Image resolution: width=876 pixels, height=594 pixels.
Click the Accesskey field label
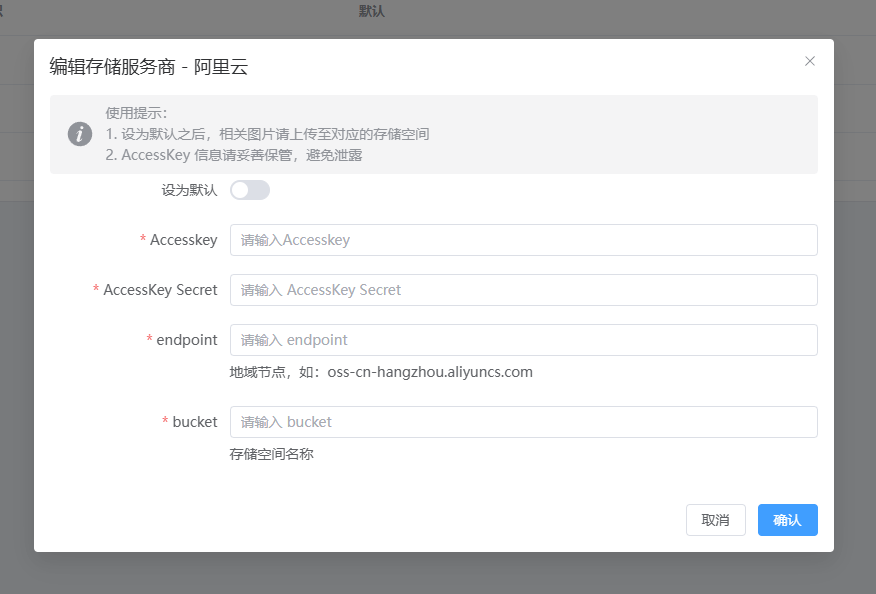(183, 240)
